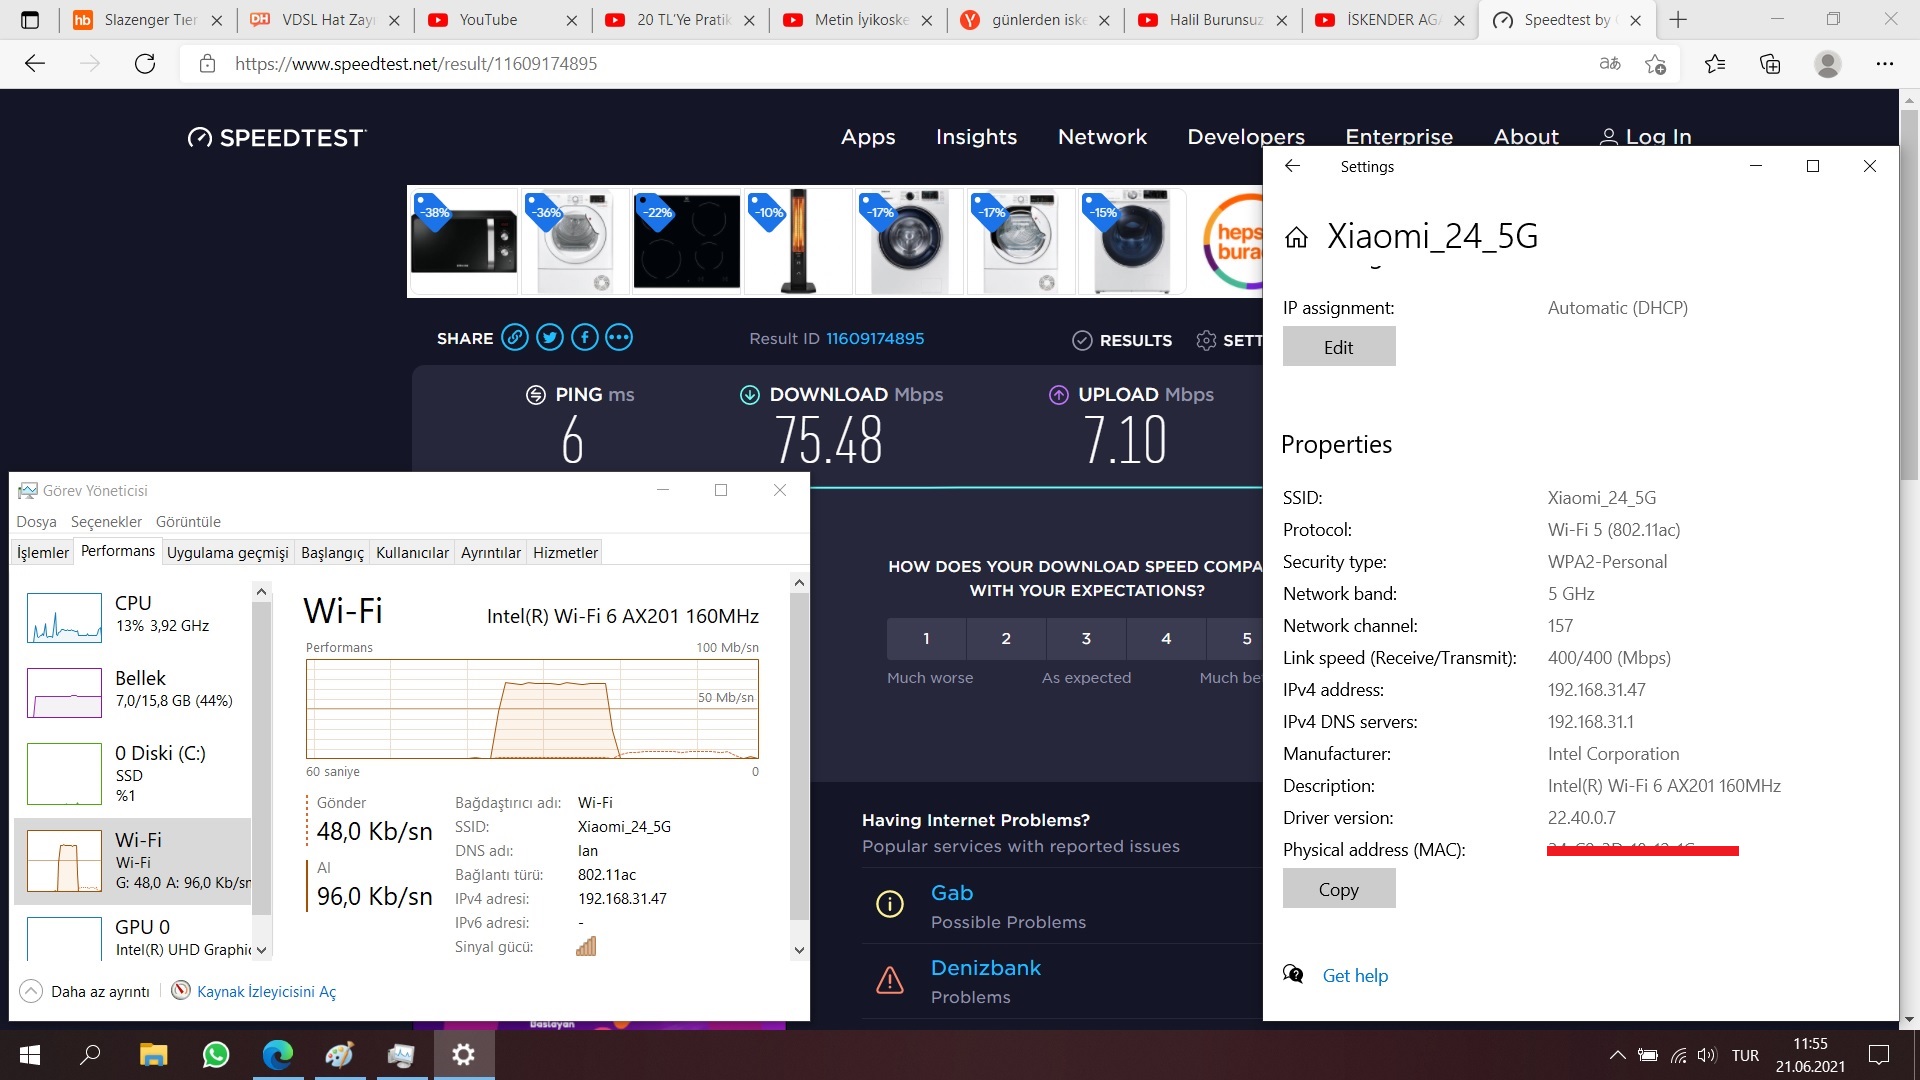1920x1080 pixels.
Task: Click Wi-Fi network tray icon
Action: click(x=1679, y=1055)
